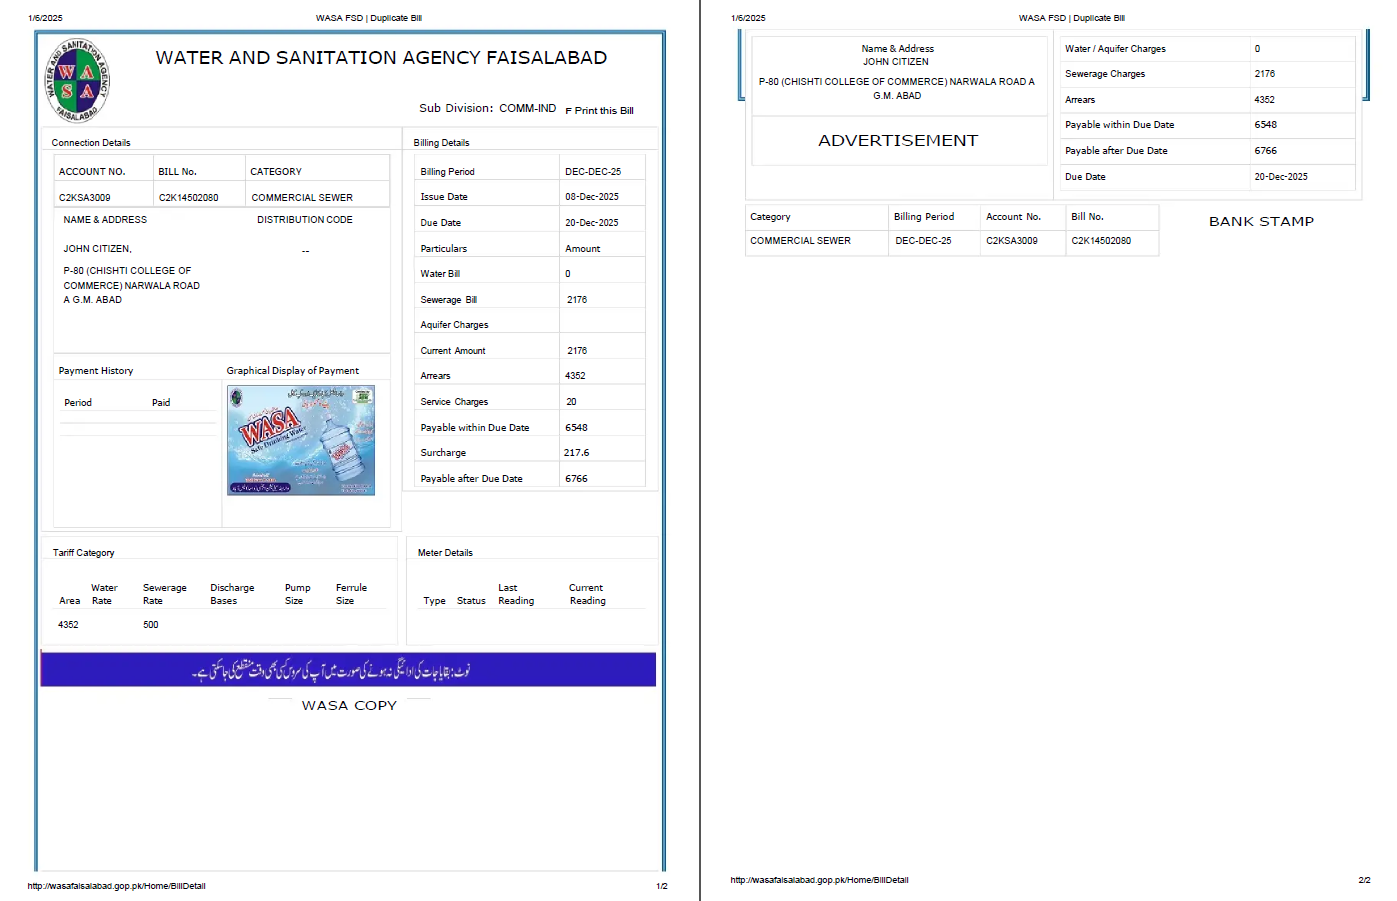Click the Graphical Display of Payment thumbnail
Viewport: 1397px width, 901px height.
click(301, 441)
